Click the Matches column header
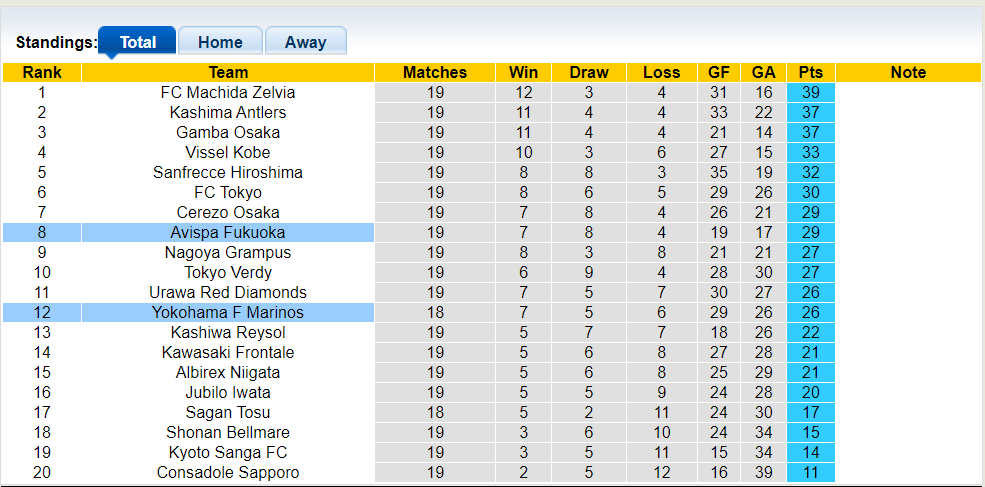Viewport: 985px width, 487px height. (435, 72)
